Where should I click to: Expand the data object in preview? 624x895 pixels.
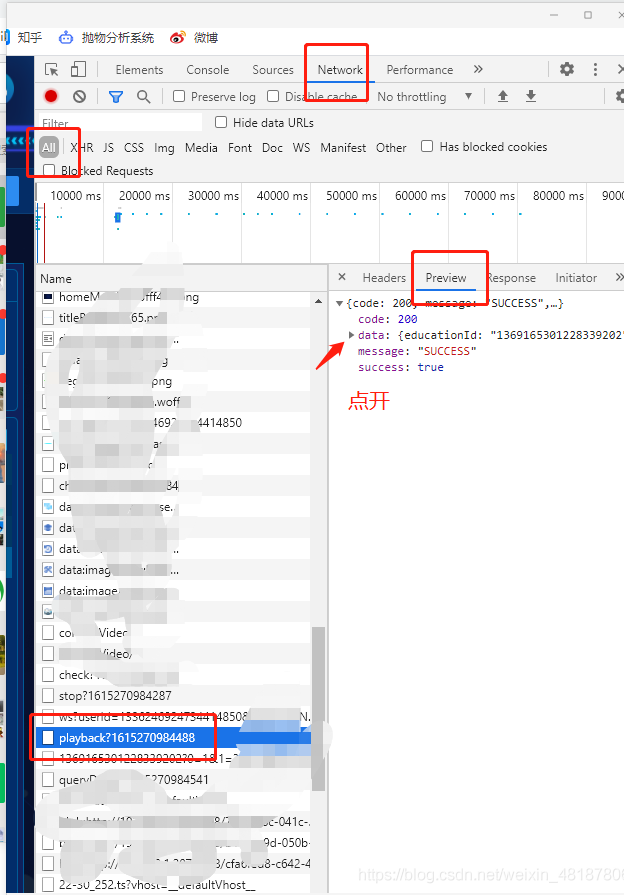[x=352, y=335]
